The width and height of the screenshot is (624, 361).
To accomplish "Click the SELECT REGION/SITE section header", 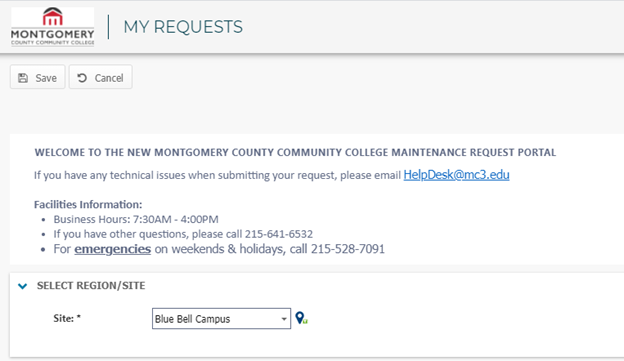I will [x=91, y=286].
